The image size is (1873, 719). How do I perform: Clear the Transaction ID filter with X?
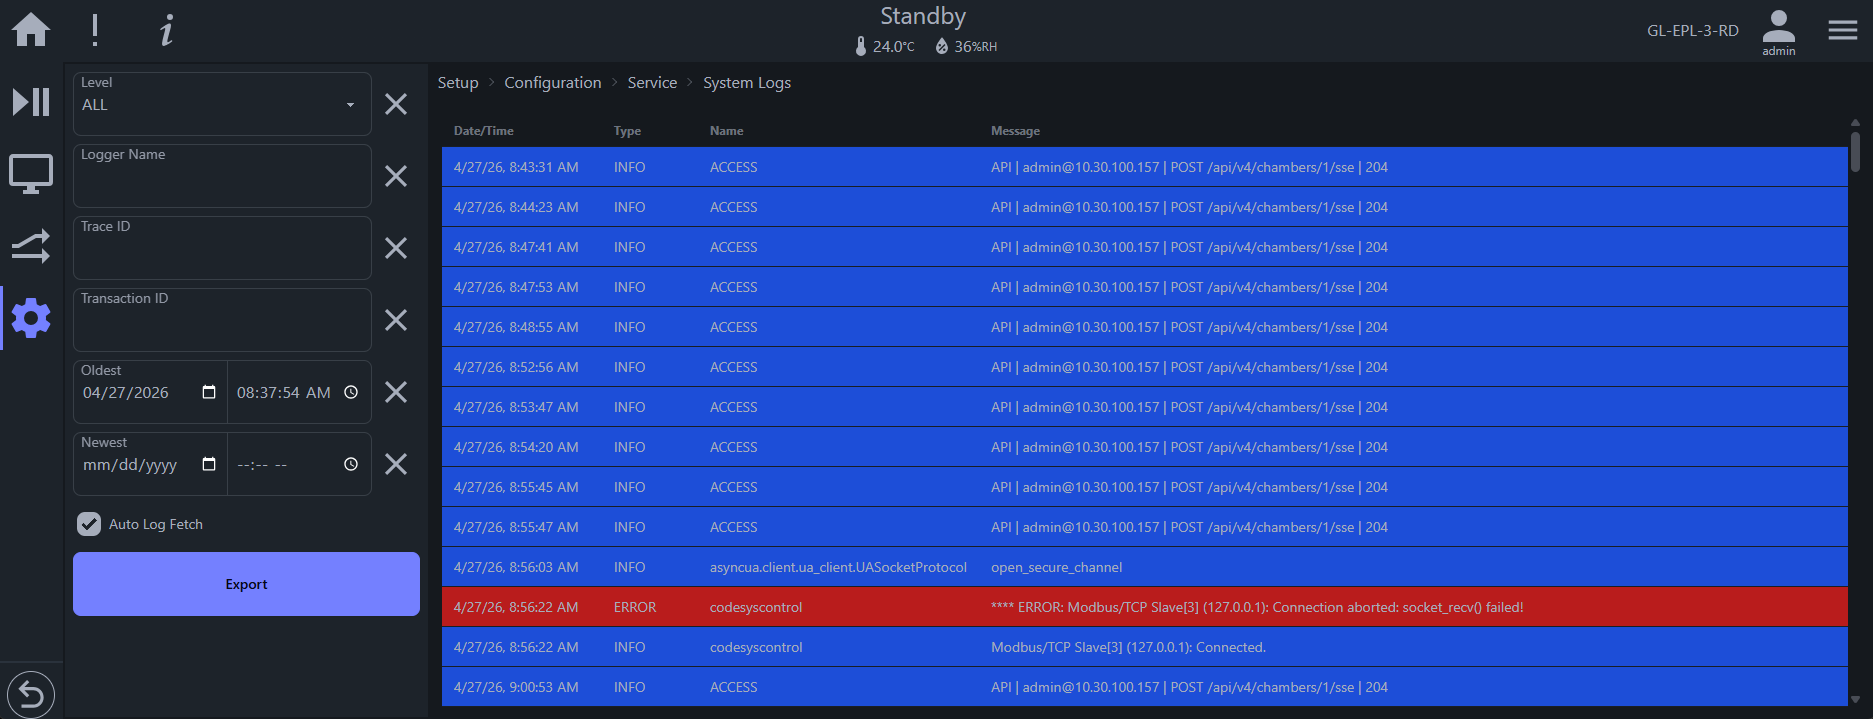396,320
